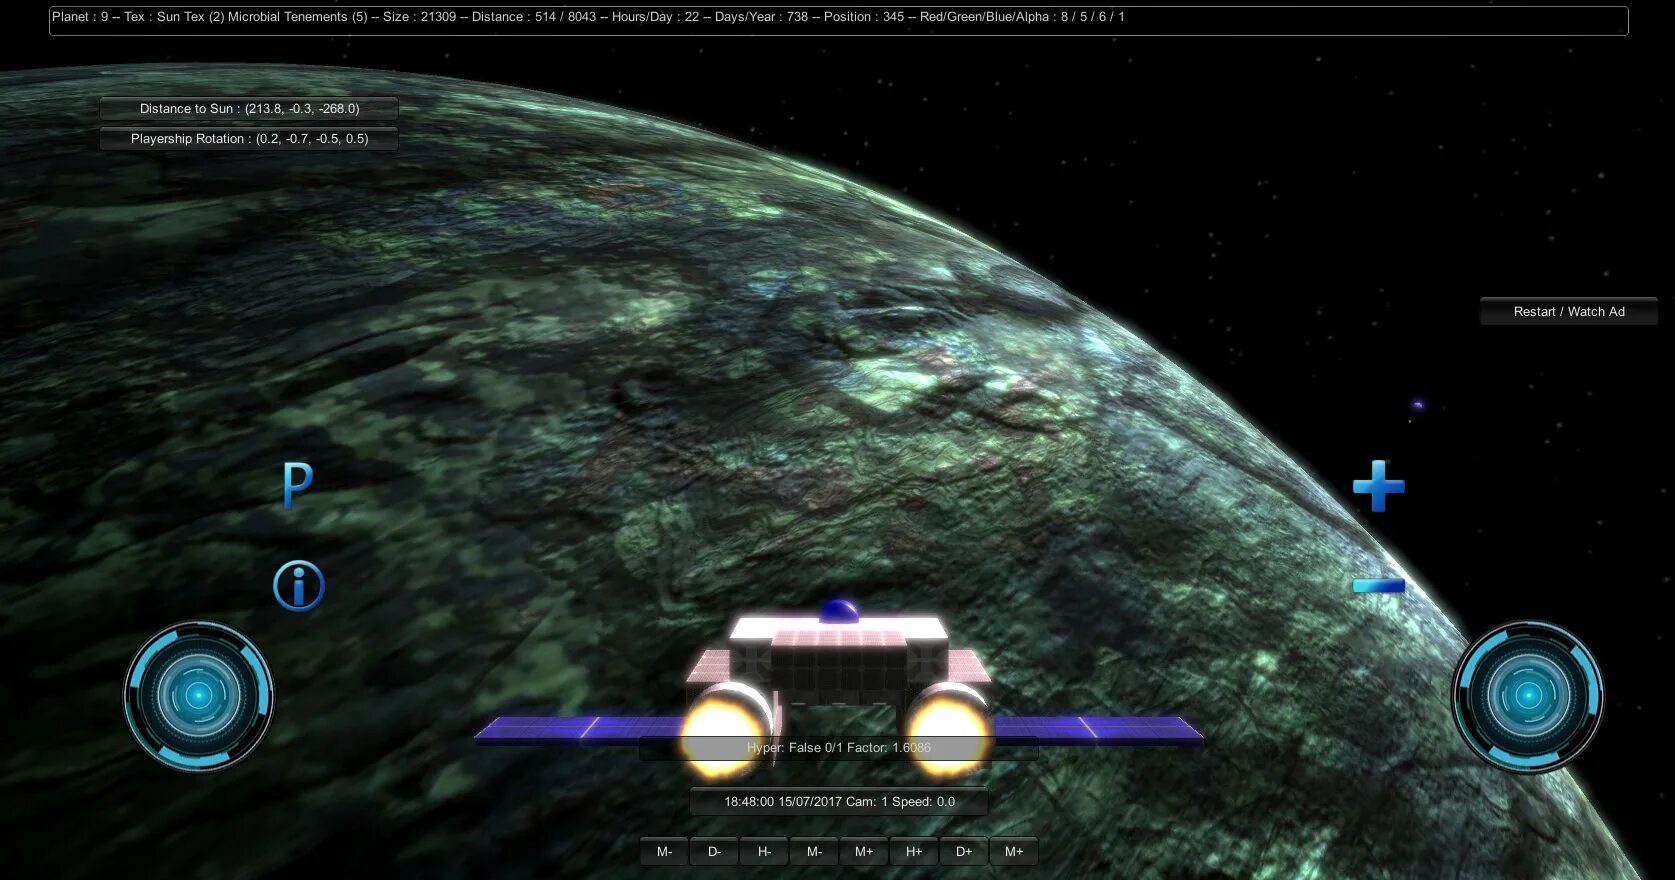Click the M+ button left of H+

pos(864,852)
